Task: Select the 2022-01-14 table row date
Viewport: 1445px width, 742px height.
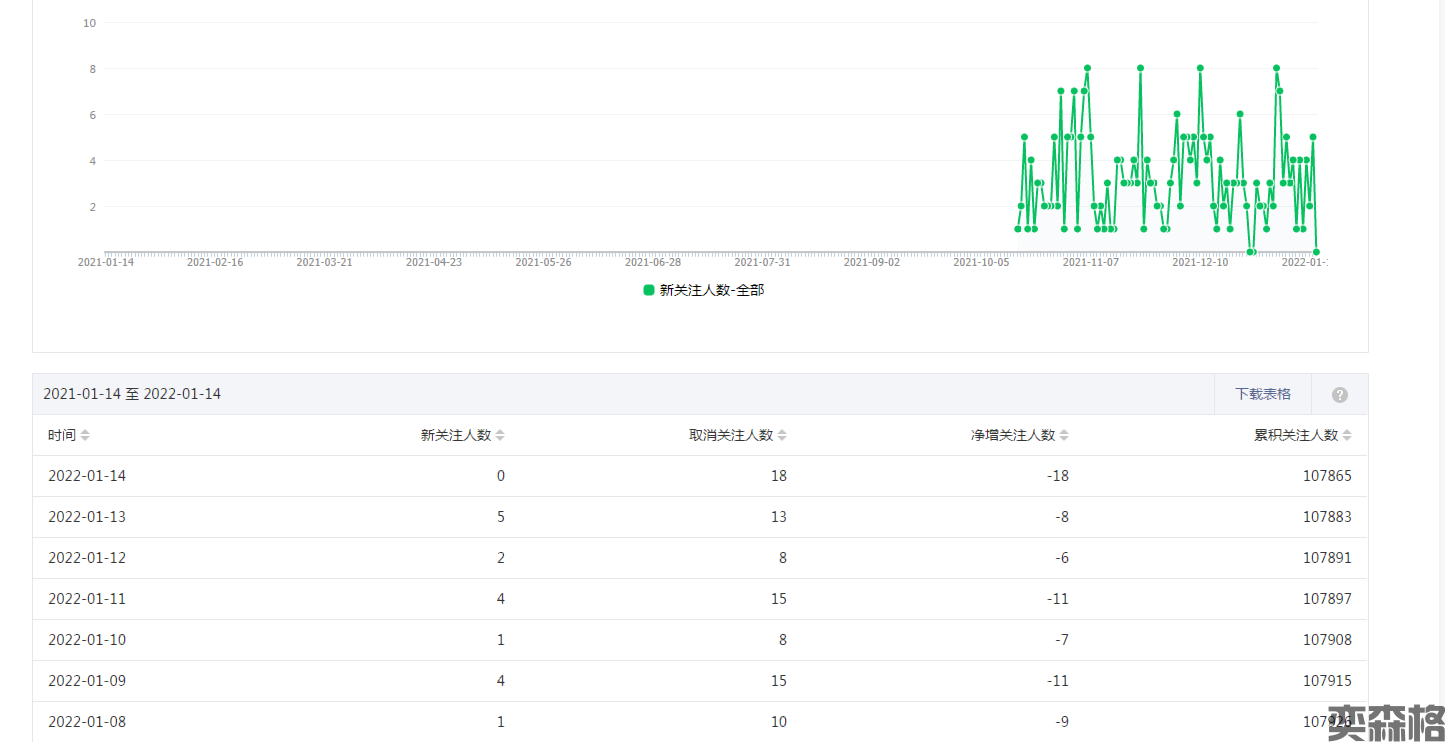Action: click(x=87, y=476)
